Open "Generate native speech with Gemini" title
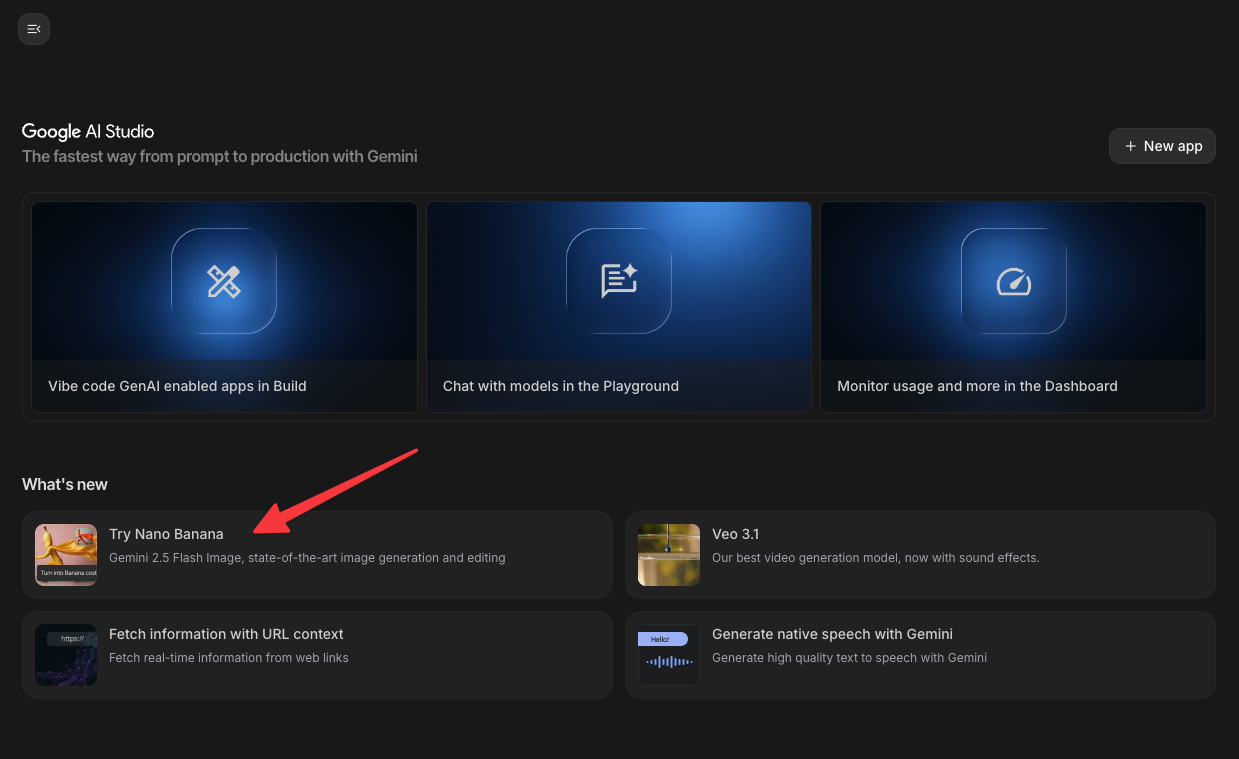Screen dimensions: 1239x759 (832, 634)
